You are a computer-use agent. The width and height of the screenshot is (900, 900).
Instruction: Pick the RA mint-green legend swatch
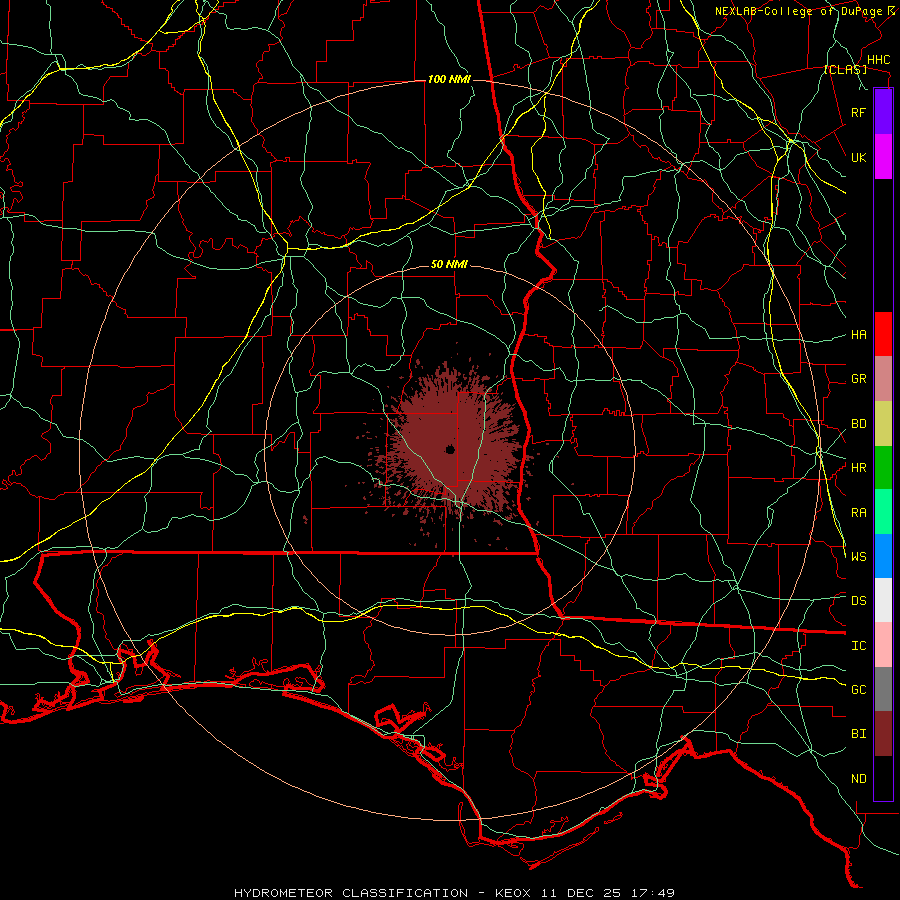883,511
